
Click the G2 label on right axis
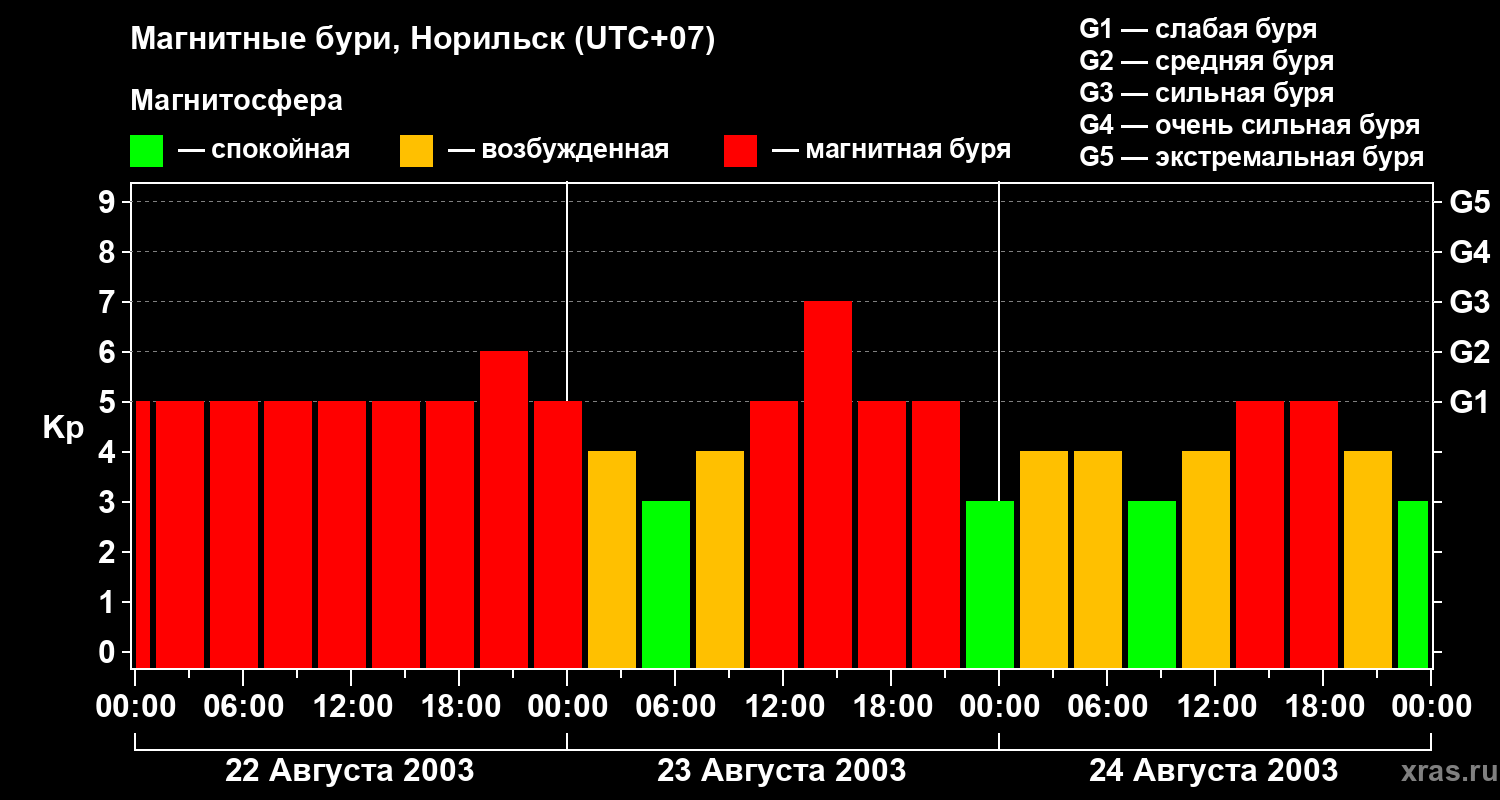pyautogui.click(x=1469, y=353)
